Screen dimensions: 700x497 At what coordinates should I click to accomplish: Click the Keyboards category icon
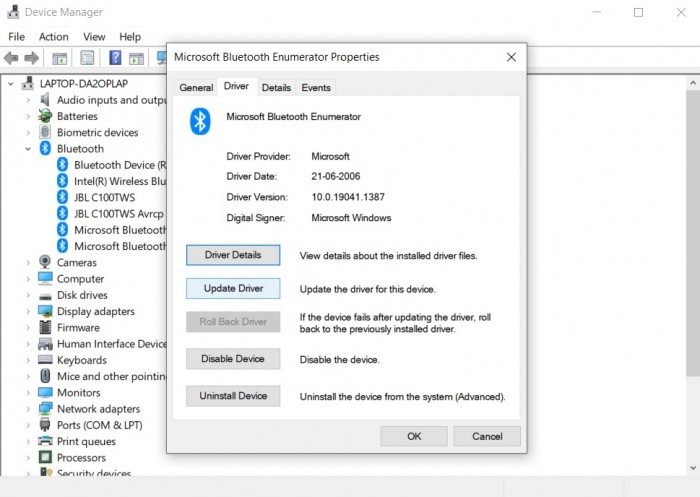pos(45,359)
